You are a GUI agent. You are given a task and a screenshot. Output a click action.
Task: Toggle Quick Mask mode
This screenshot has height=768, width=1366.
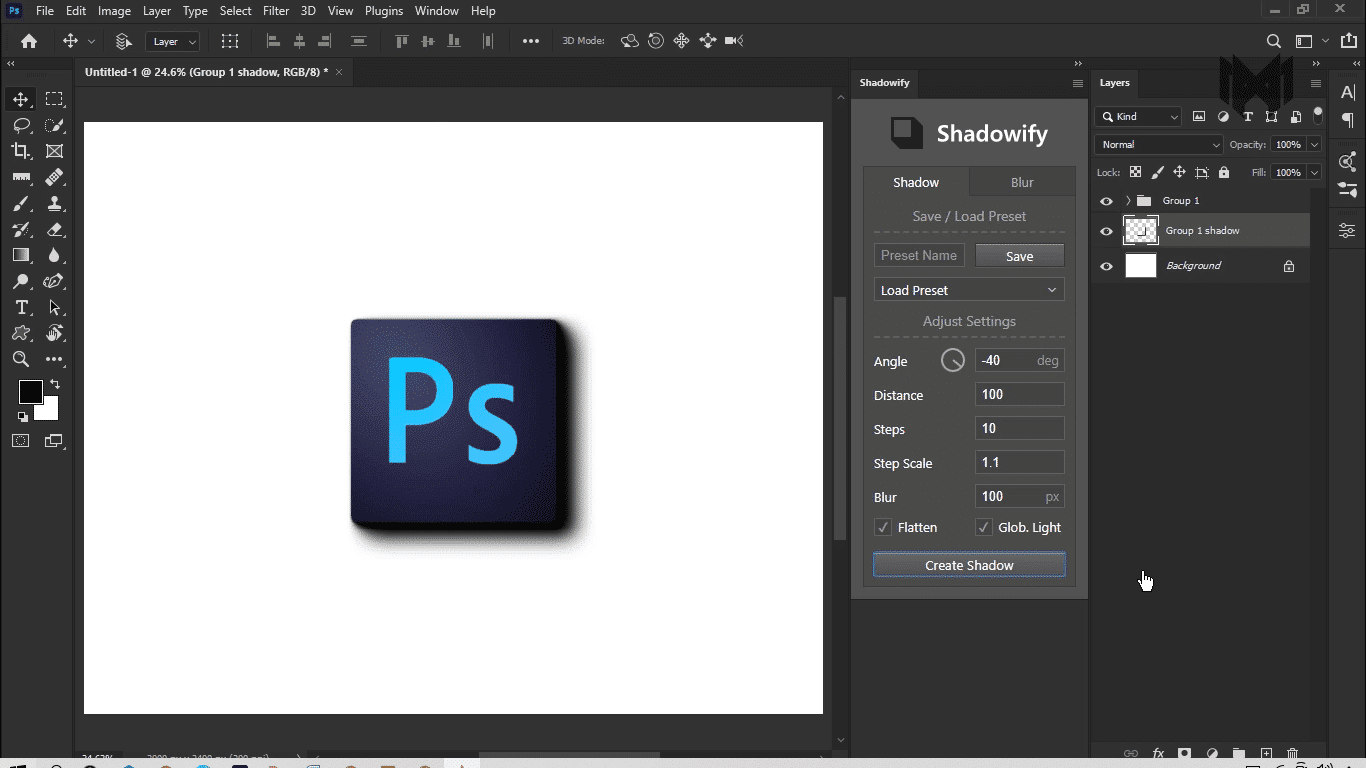coord(20,440)
